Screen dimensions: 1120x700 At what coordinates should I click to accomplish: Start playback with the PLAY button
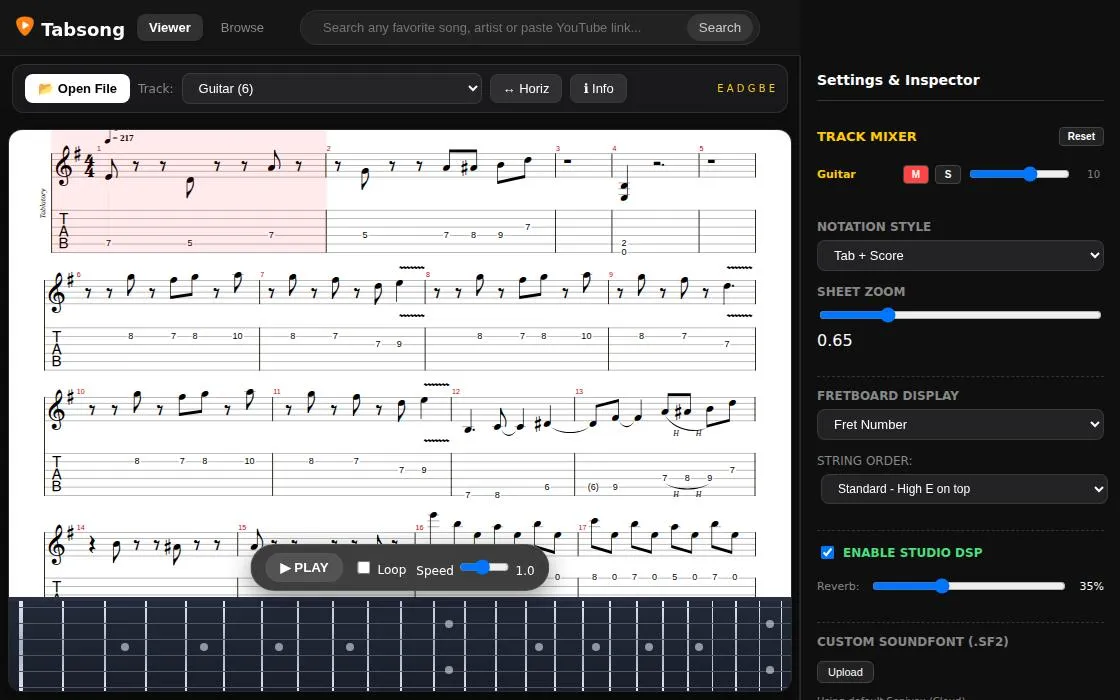[x=304, y=568]
